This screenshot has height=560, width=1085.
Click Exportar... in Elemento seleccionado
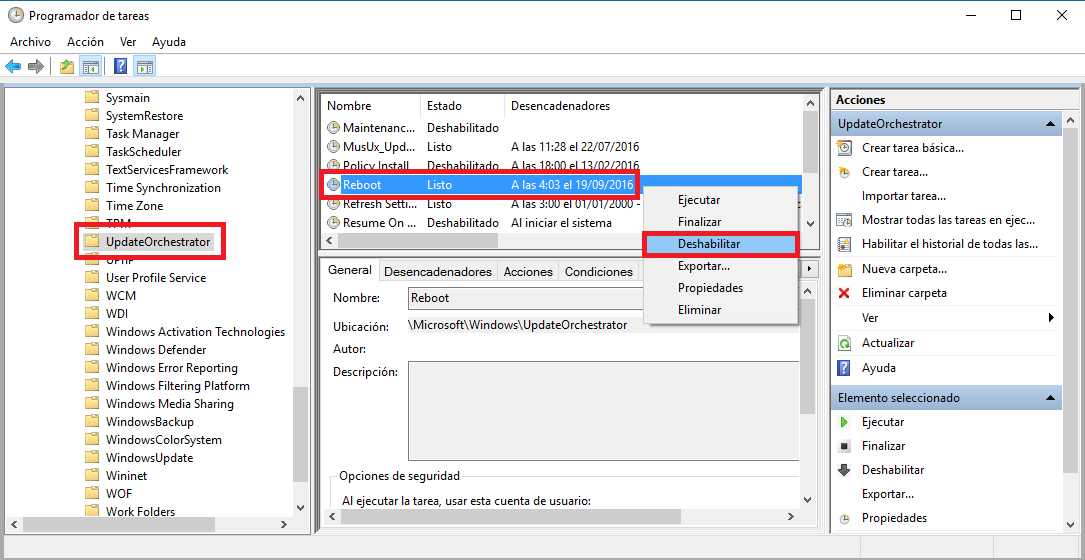point(888,494)
